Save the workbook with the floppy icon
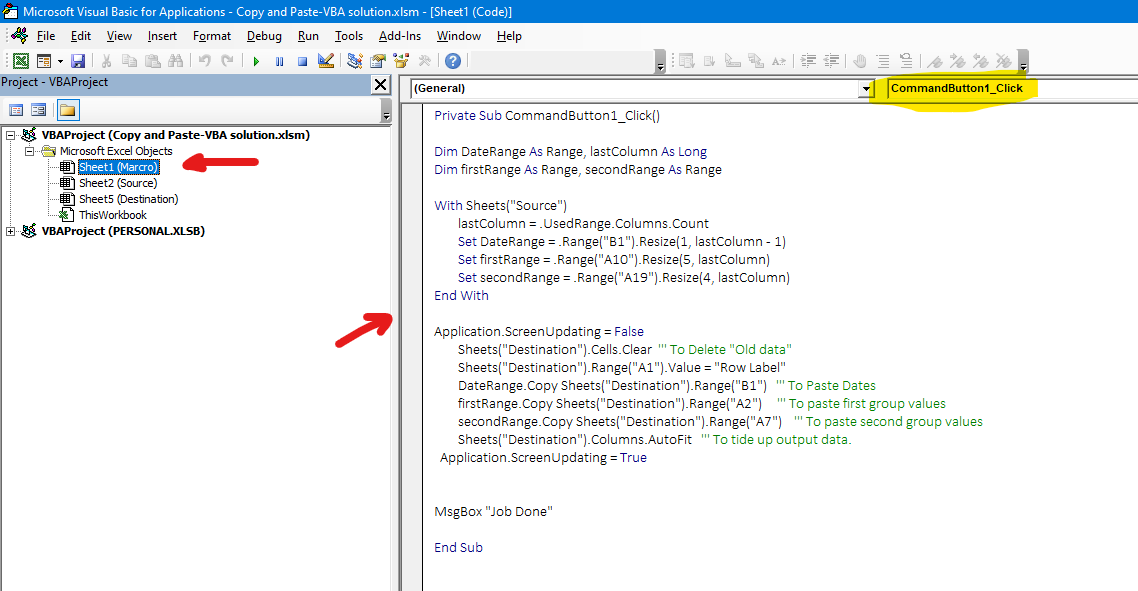Image resolution: width=1138 pixels, height=591 pixels. point(78,62)
